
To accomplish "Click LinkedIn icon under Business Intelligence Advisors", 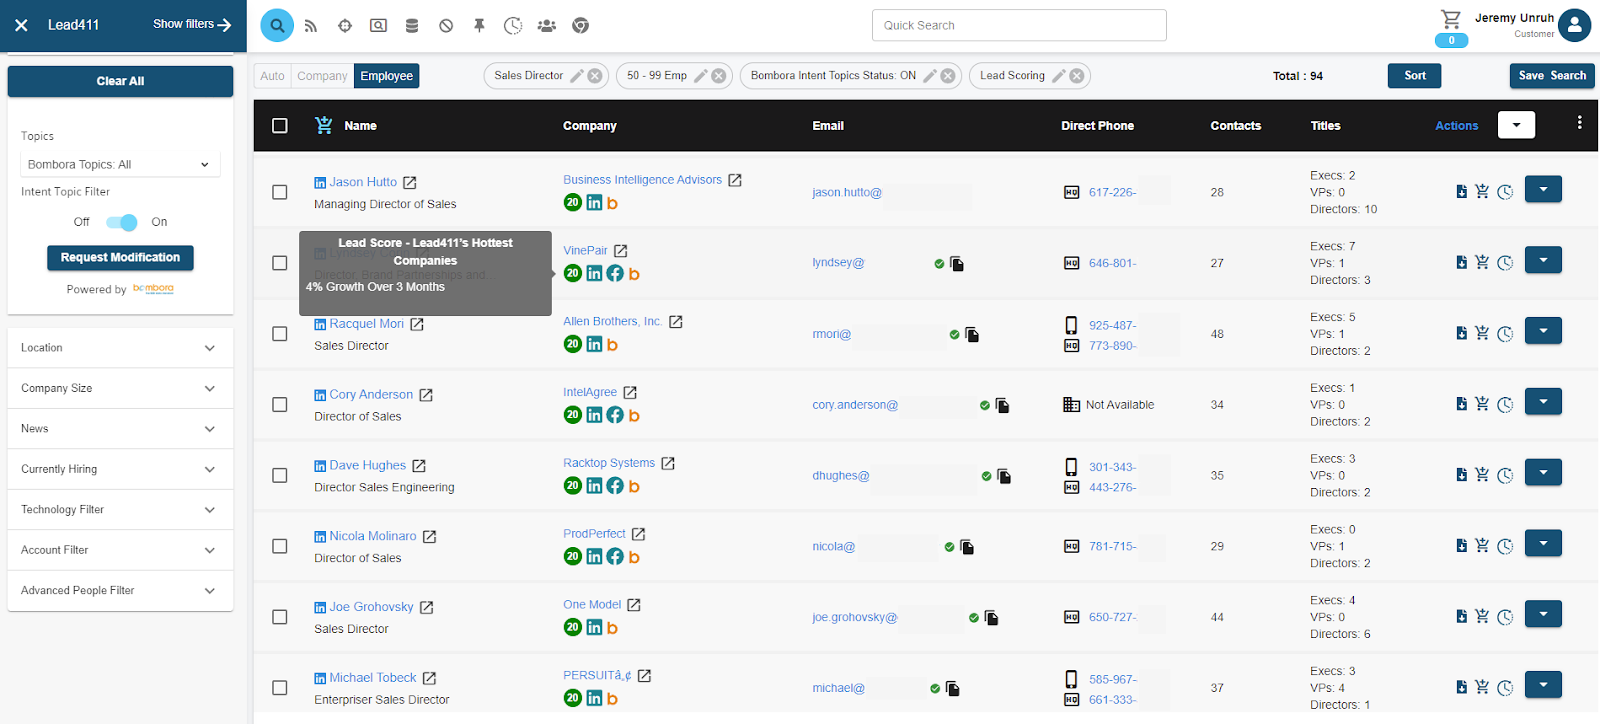I will coord(594,203).
